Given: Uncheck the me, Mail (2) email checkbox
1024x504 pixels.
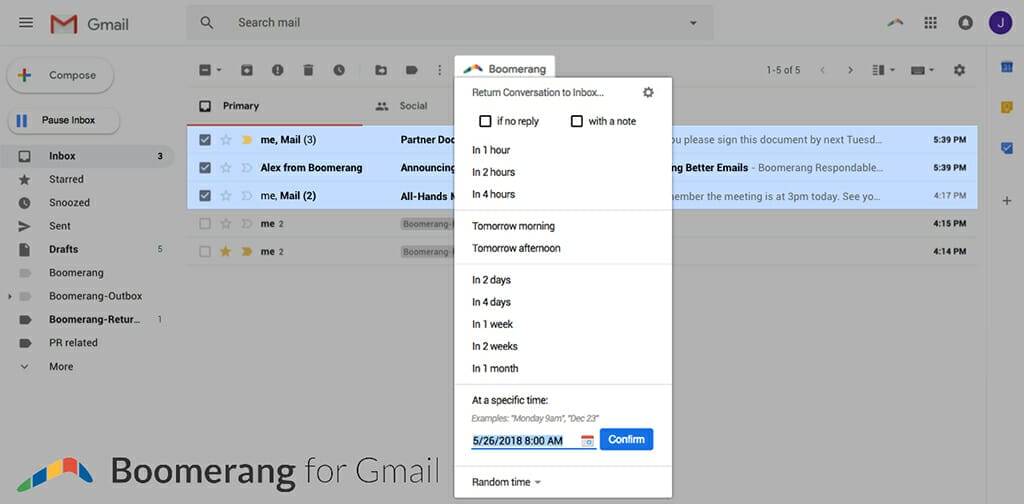Looking at the screenshot, I should 205,196.
